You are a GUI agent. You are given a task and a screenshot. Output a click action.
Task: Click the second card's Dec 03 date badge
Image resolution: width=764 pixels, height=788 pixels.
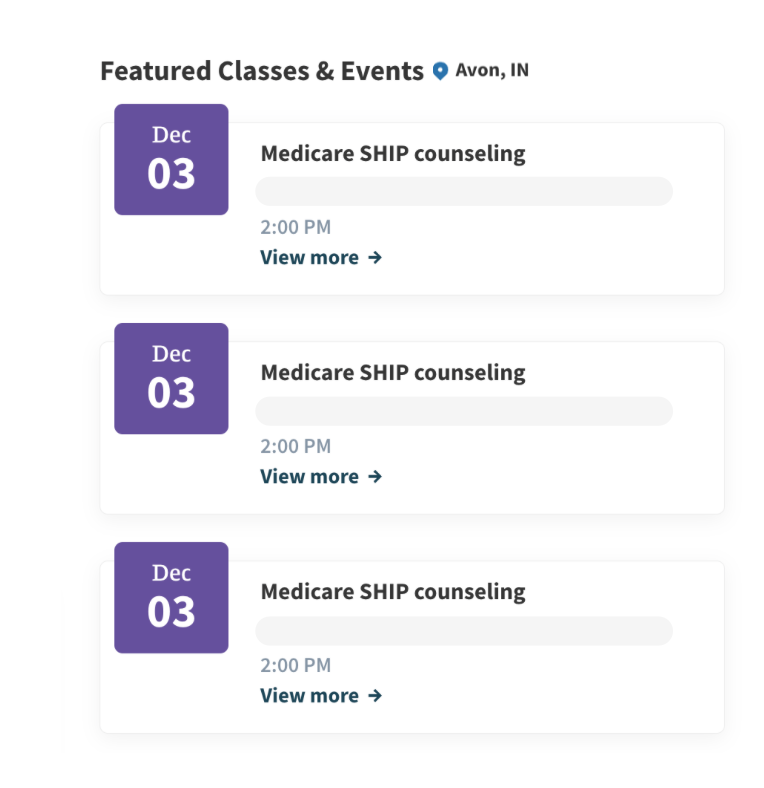(x=171, y=379)
